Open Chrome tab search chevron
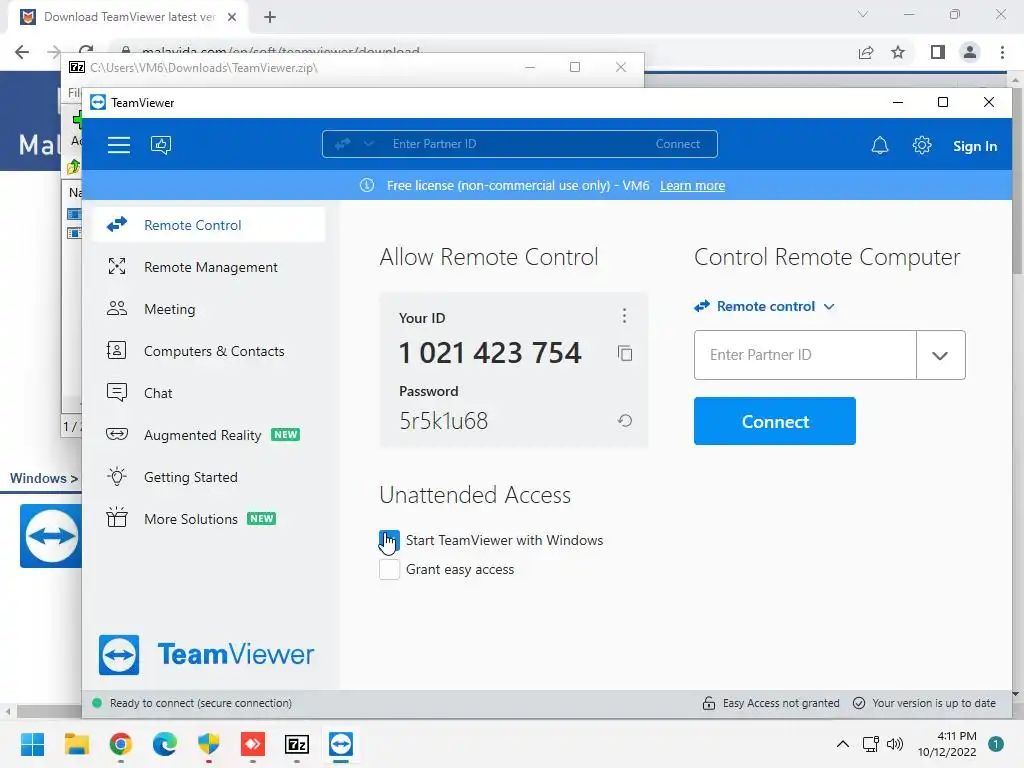The image size is (1024, 768). tap(863, 14)
